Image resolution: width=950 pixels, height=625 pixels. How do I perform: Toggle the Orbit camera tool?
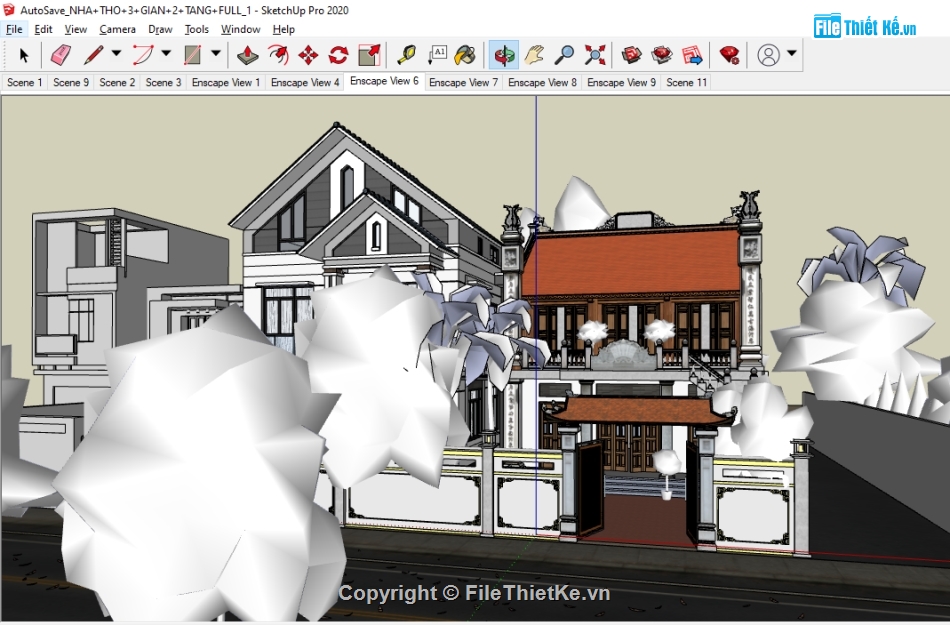pos(503,55)
